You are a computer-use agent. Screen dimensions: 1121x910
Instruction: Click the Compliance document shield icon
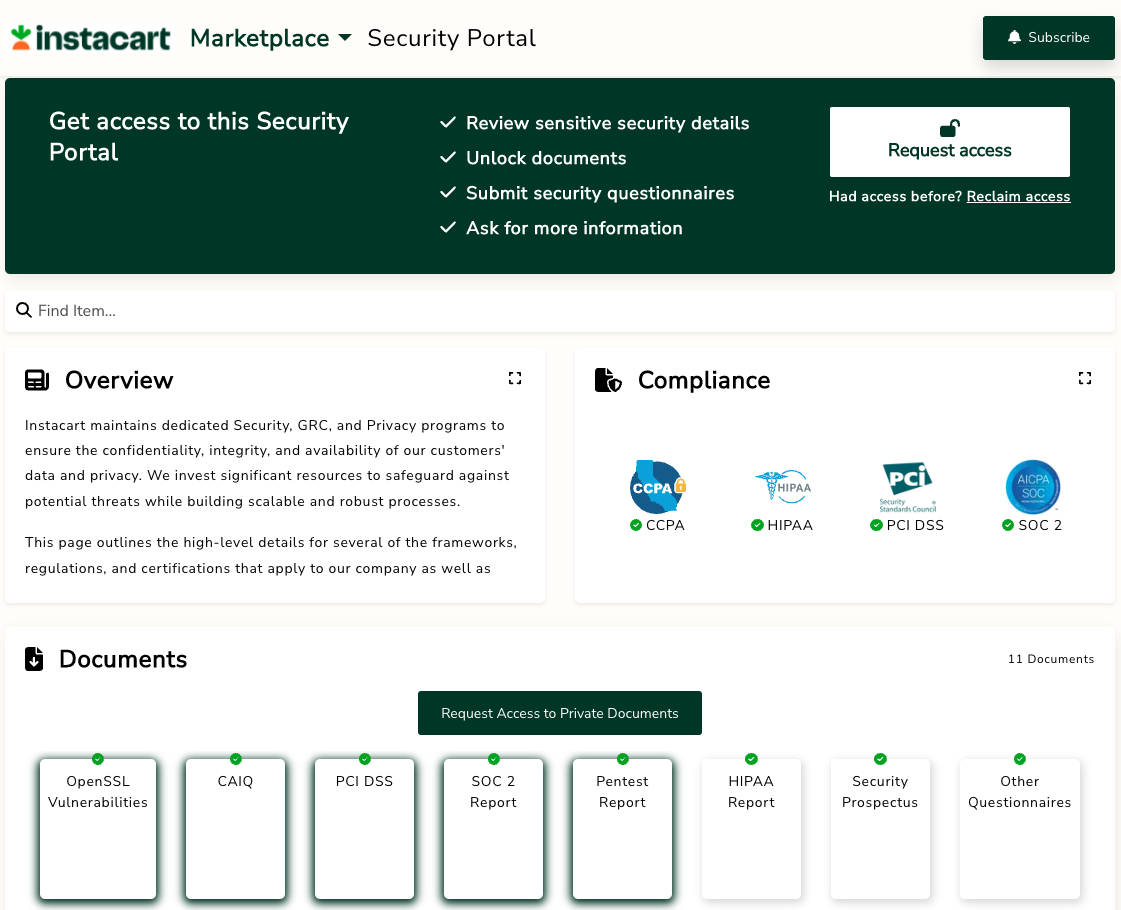[608, 380]
